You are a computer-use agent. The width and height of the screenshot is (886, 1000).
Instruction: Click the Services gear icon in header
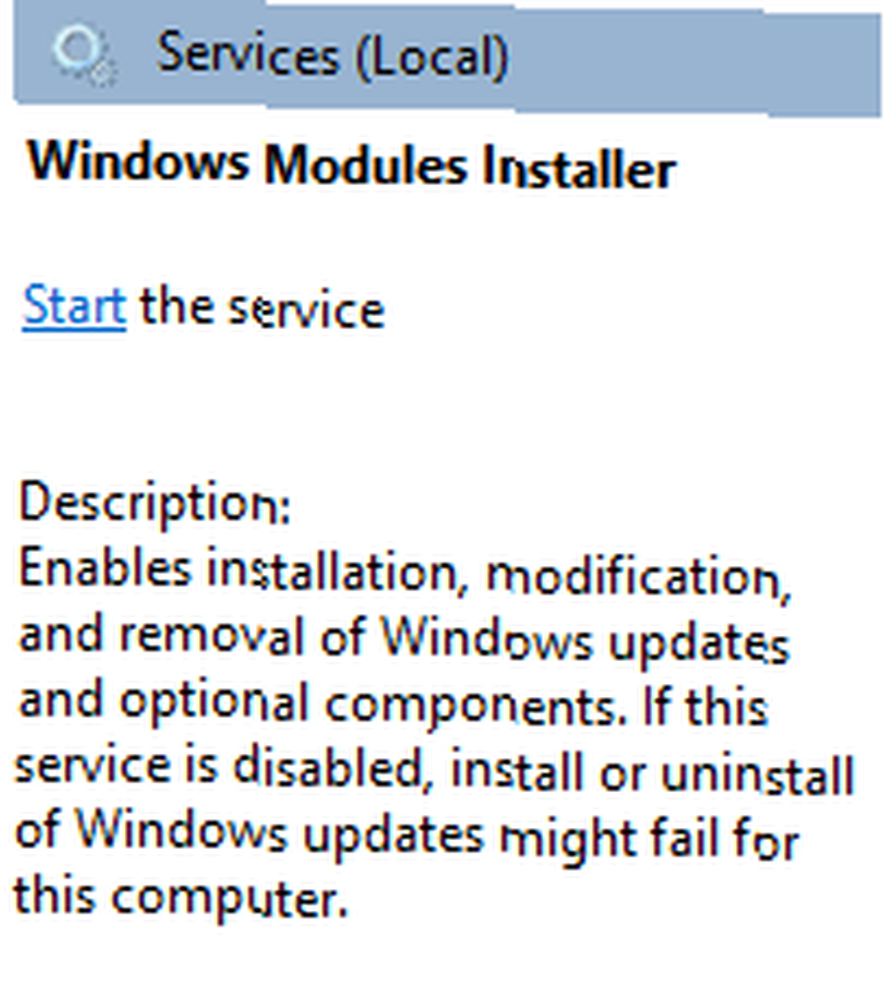pyautogui.click(x=83, y=55)
